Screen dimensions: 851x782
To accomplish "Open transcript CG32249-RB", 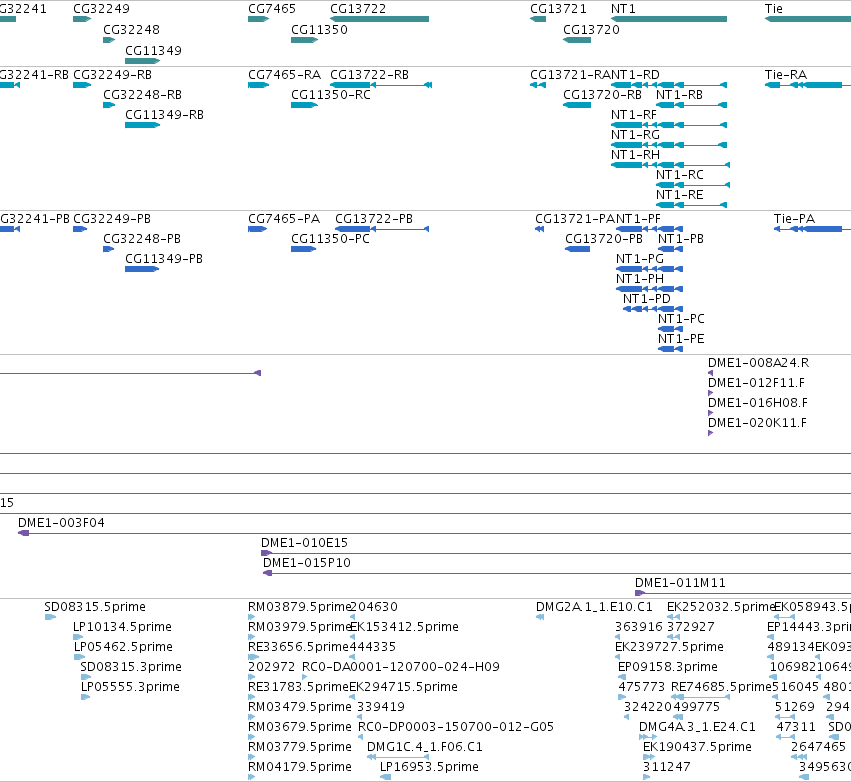I will click(112, 75).
